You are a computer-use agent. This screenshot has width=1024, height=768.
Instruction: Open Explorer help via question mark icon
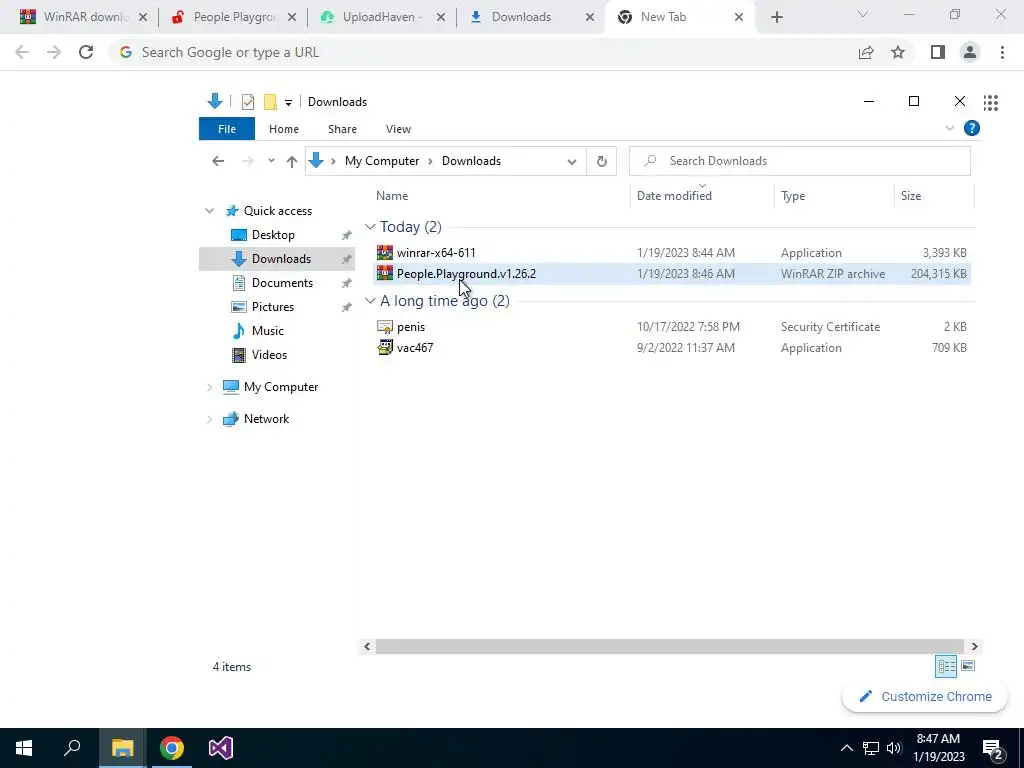pos(972,128)
